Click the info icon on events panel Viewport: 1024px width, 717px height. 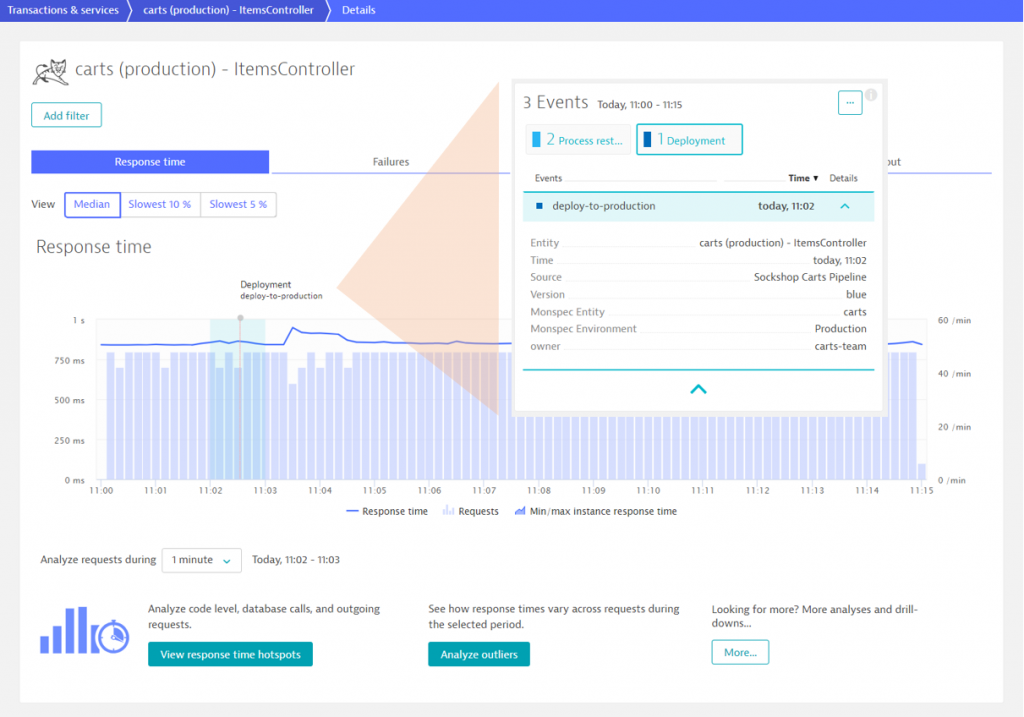871,95
